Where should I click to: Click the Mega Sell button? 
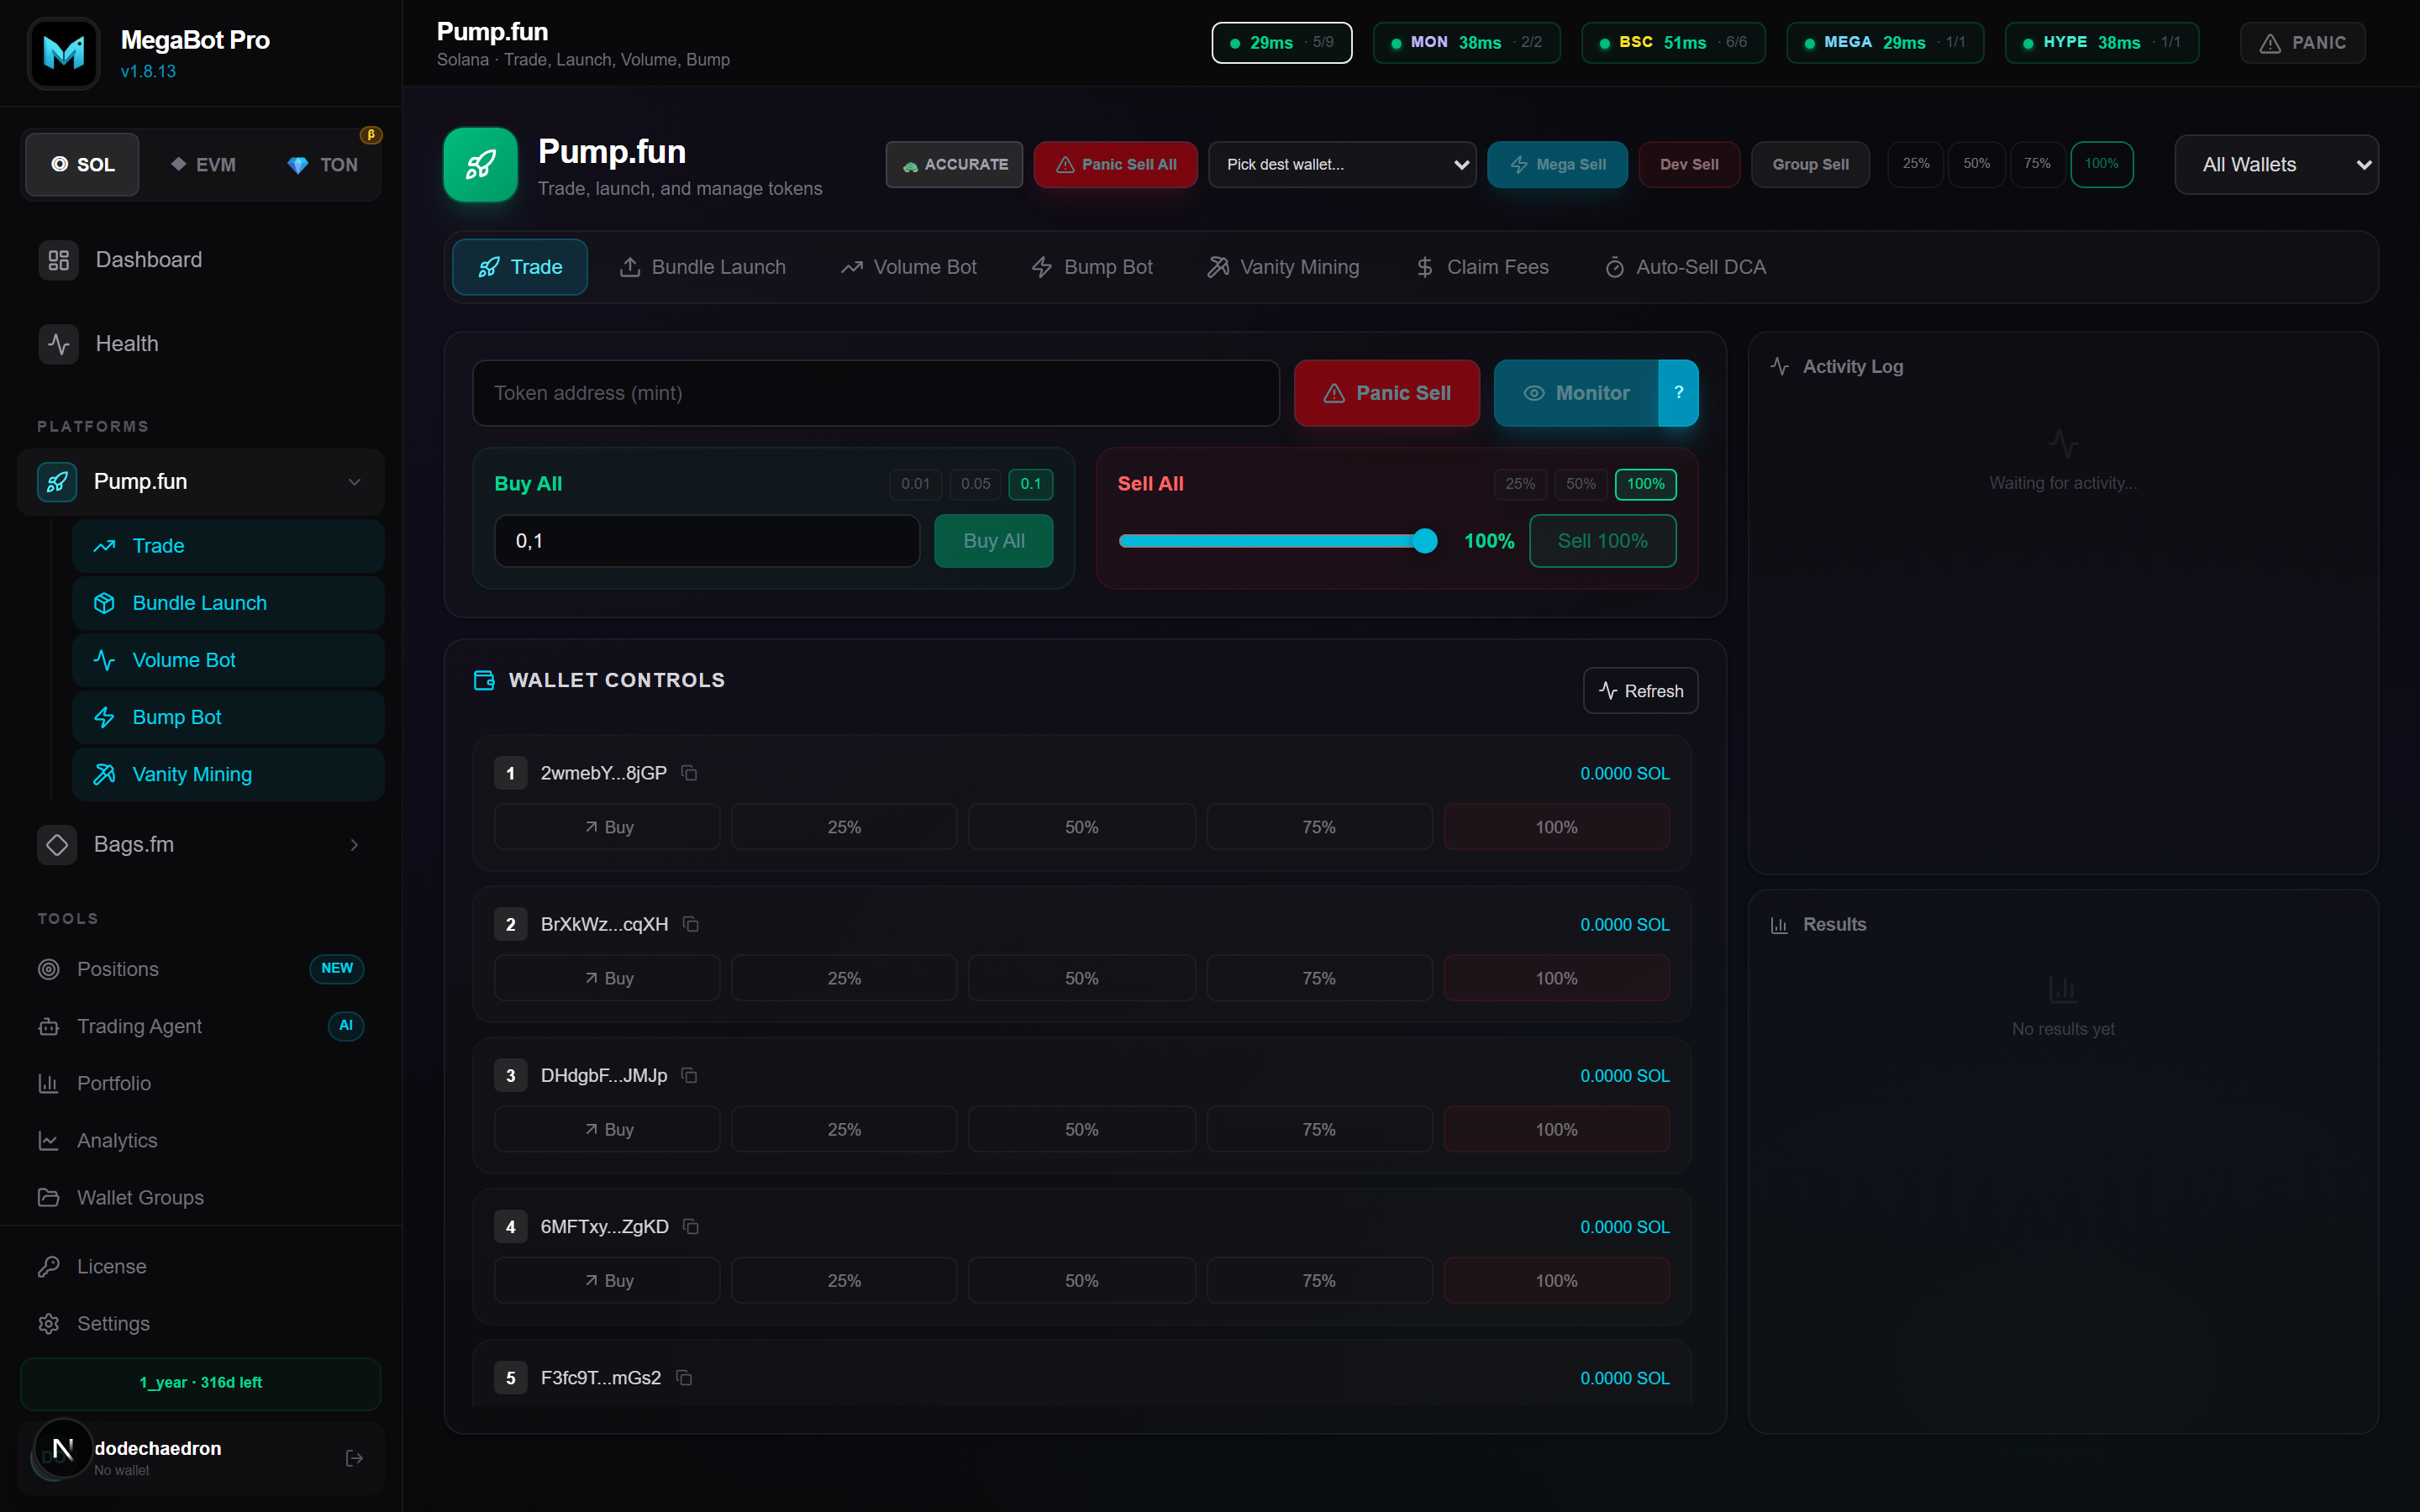tap(1558, 165)
